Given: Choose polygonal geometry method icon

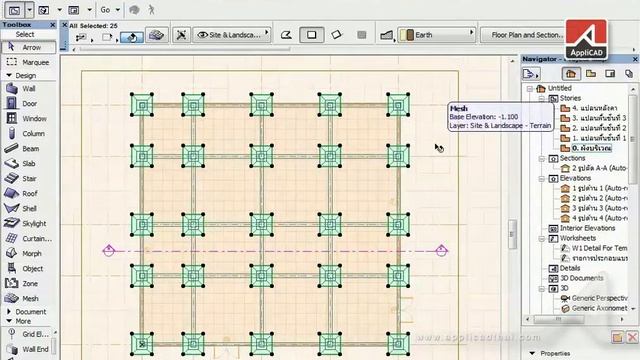Looking at the screenshot, I should pyautogui.click(x=286, y=35).
